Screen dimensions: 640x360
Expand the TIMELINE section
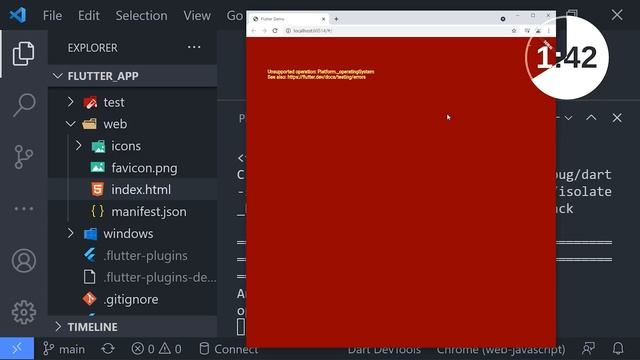pos(133,327)
